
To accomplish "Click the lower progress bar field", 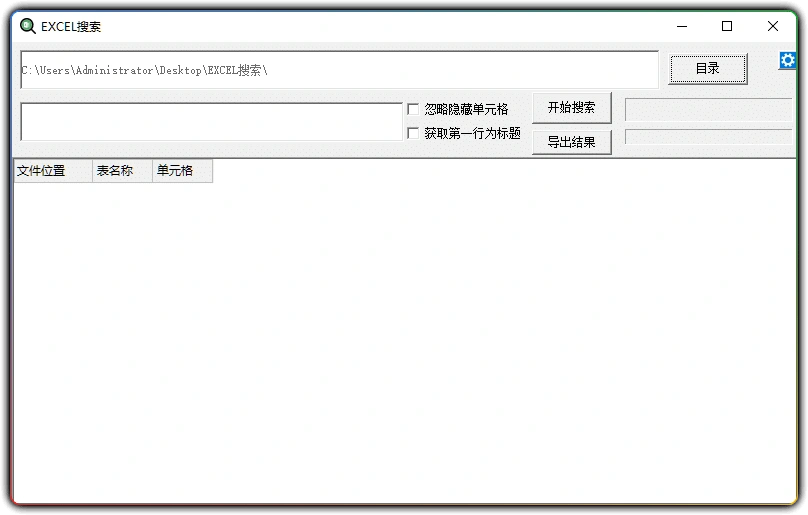I will point(709,137).
